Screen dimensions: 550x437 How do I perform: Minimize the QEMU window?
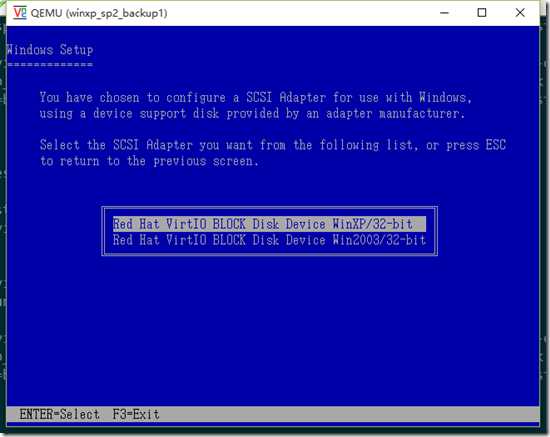(x=444, y=13)
